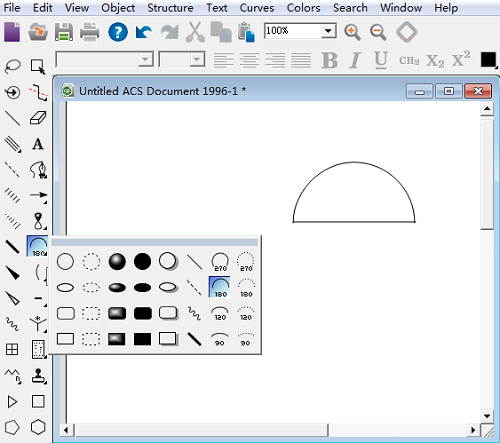
Task: Select the filled black rectangle shape
Action: pos(142,339)
